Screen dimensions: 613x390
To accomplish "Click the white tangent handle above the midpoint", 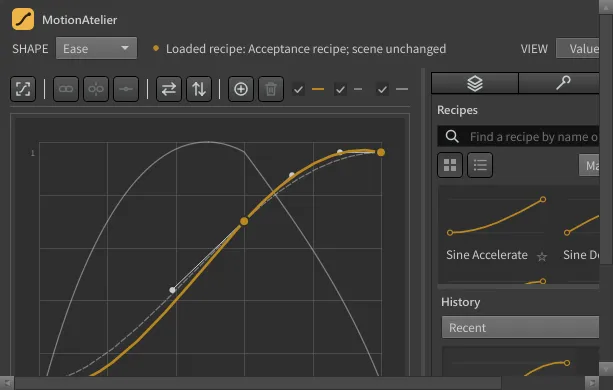I will coord(292,175).
